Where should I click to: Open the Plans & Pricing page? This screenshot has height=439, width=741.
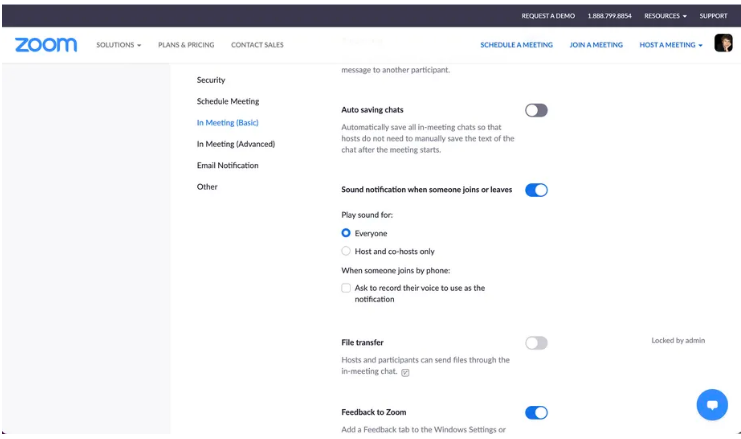coord(186,45)
